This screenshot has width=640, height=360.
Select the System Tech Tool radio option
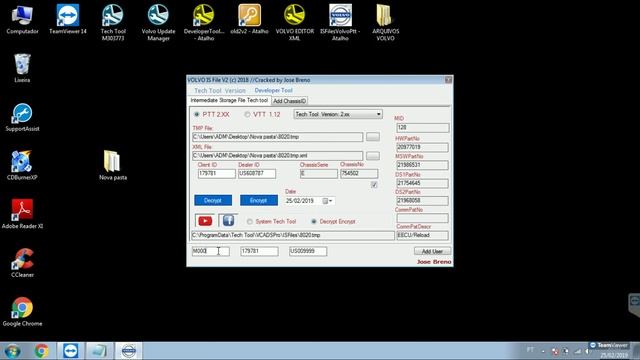(249, 221)
